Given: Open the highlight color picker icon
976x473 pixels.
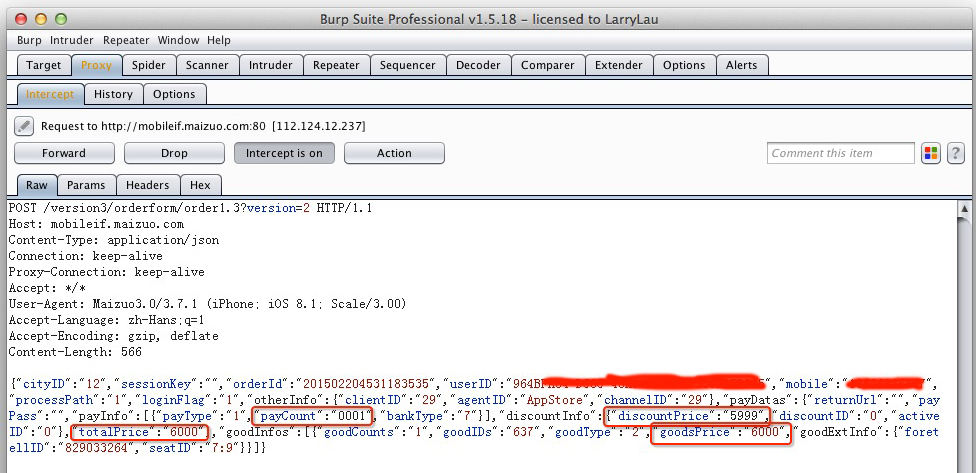Looking at the screenshot, I should [x=931, y=153].
